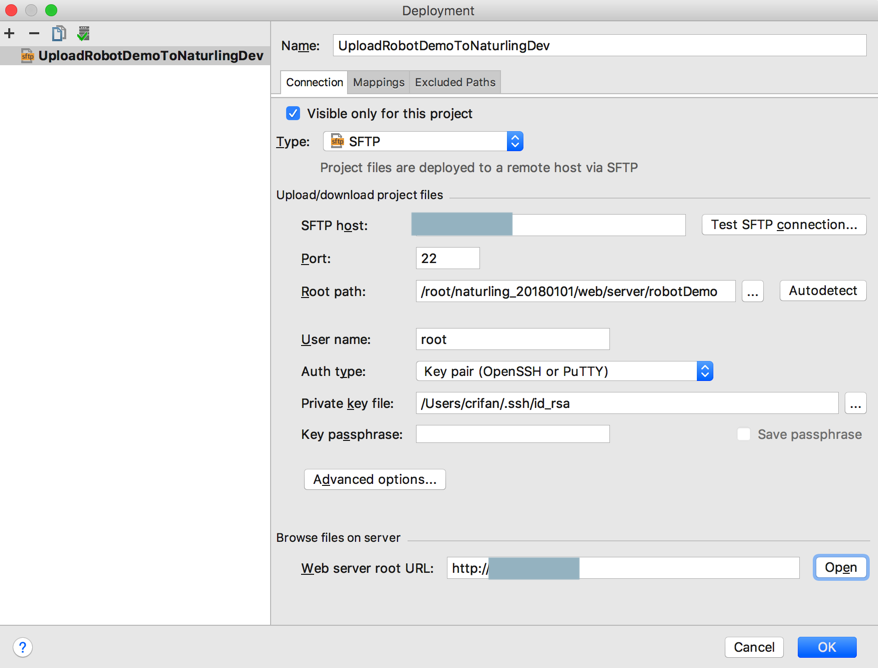The image size is (878, 668).
Task: Set server as default with checkmark icon
Action: (83, 34)
